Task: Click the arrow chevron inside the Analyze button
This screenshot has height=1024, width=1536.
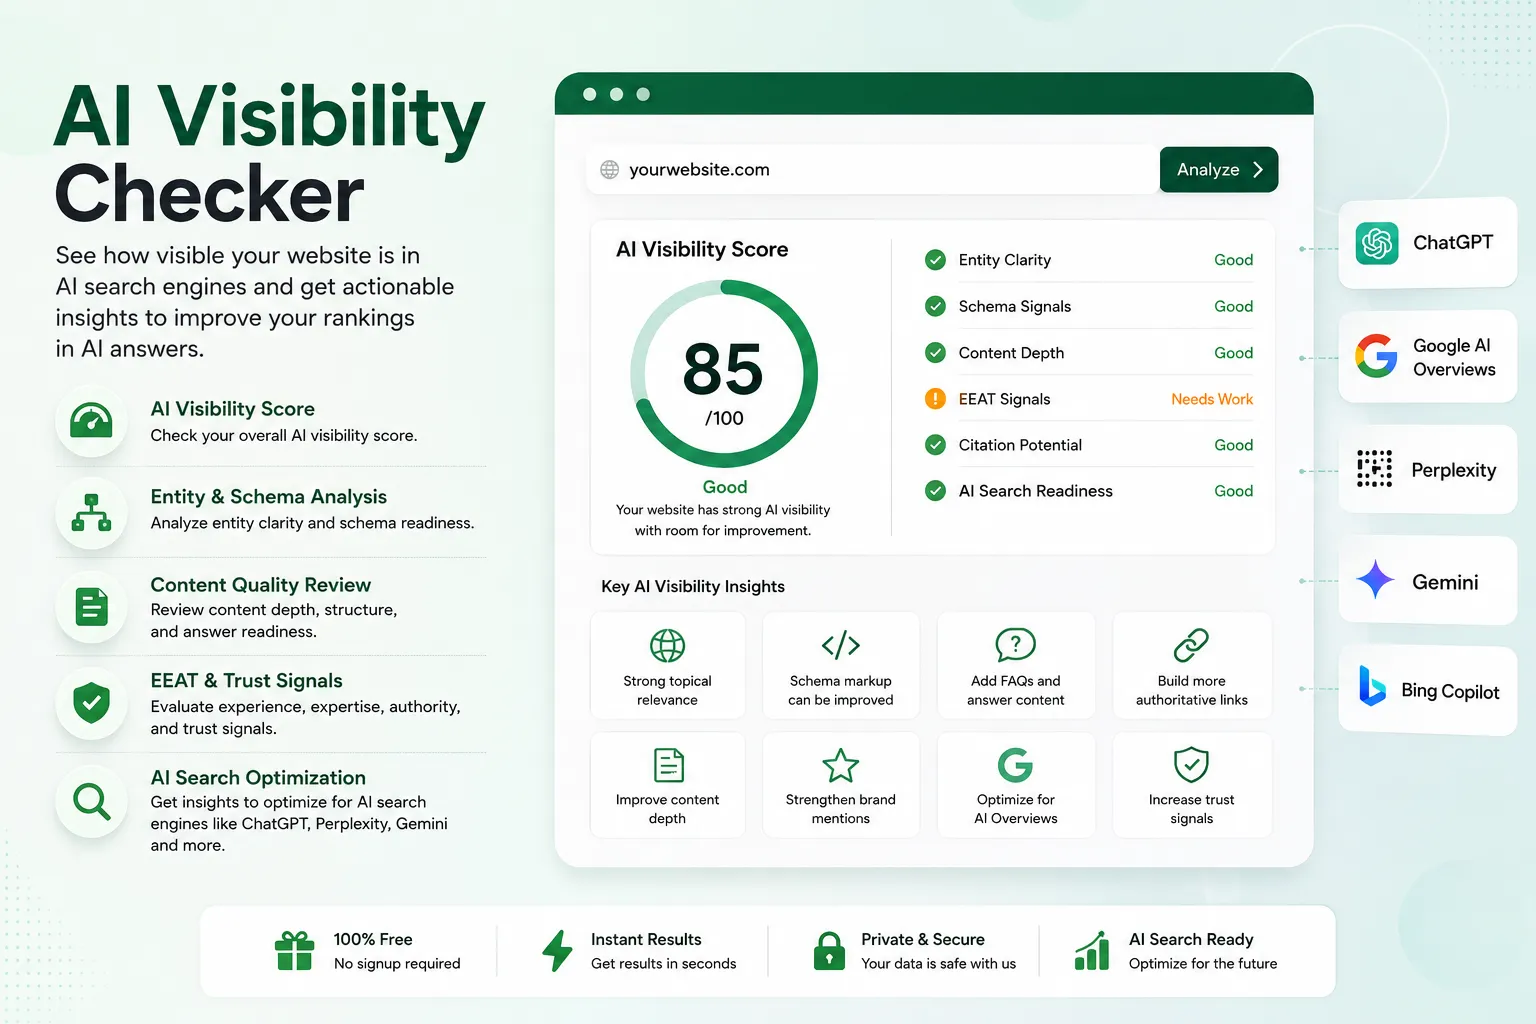Action: pyautogui.click(x=1258, y=170)
